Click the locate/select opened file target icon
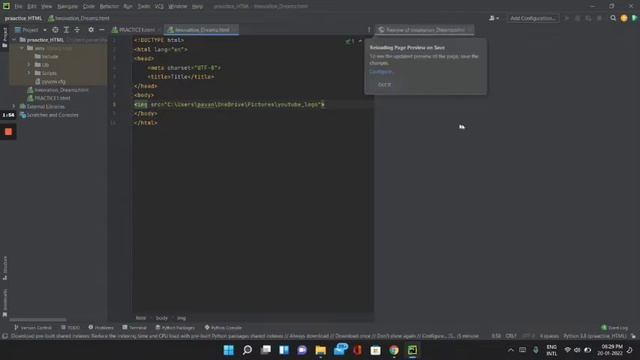 [55, 30]
